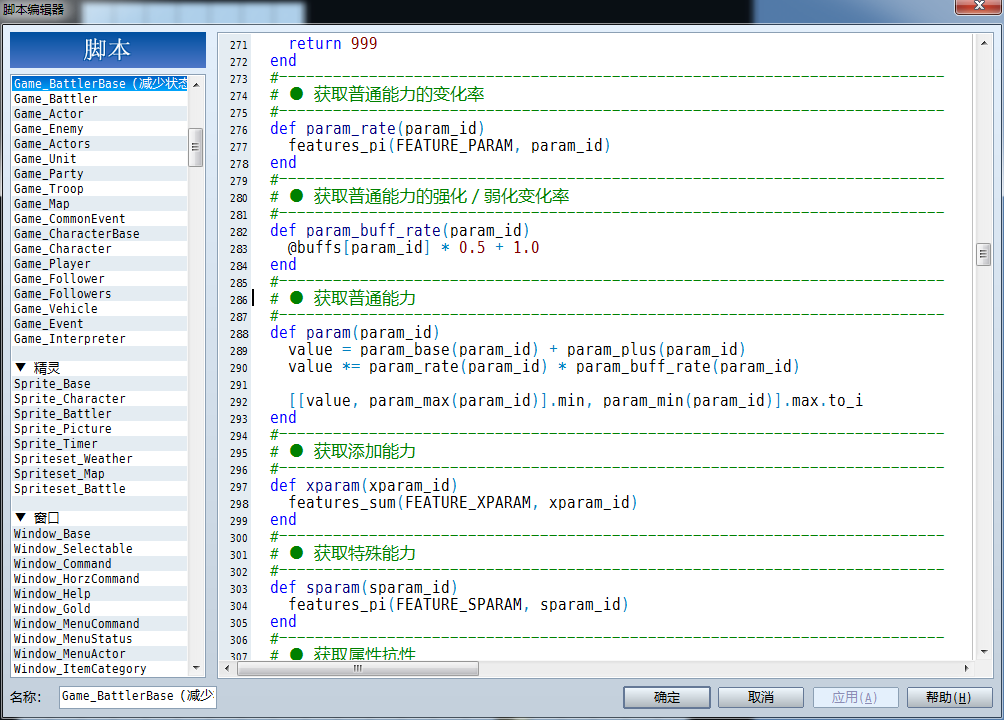Click the 取消 button

[x=761, y=697]
